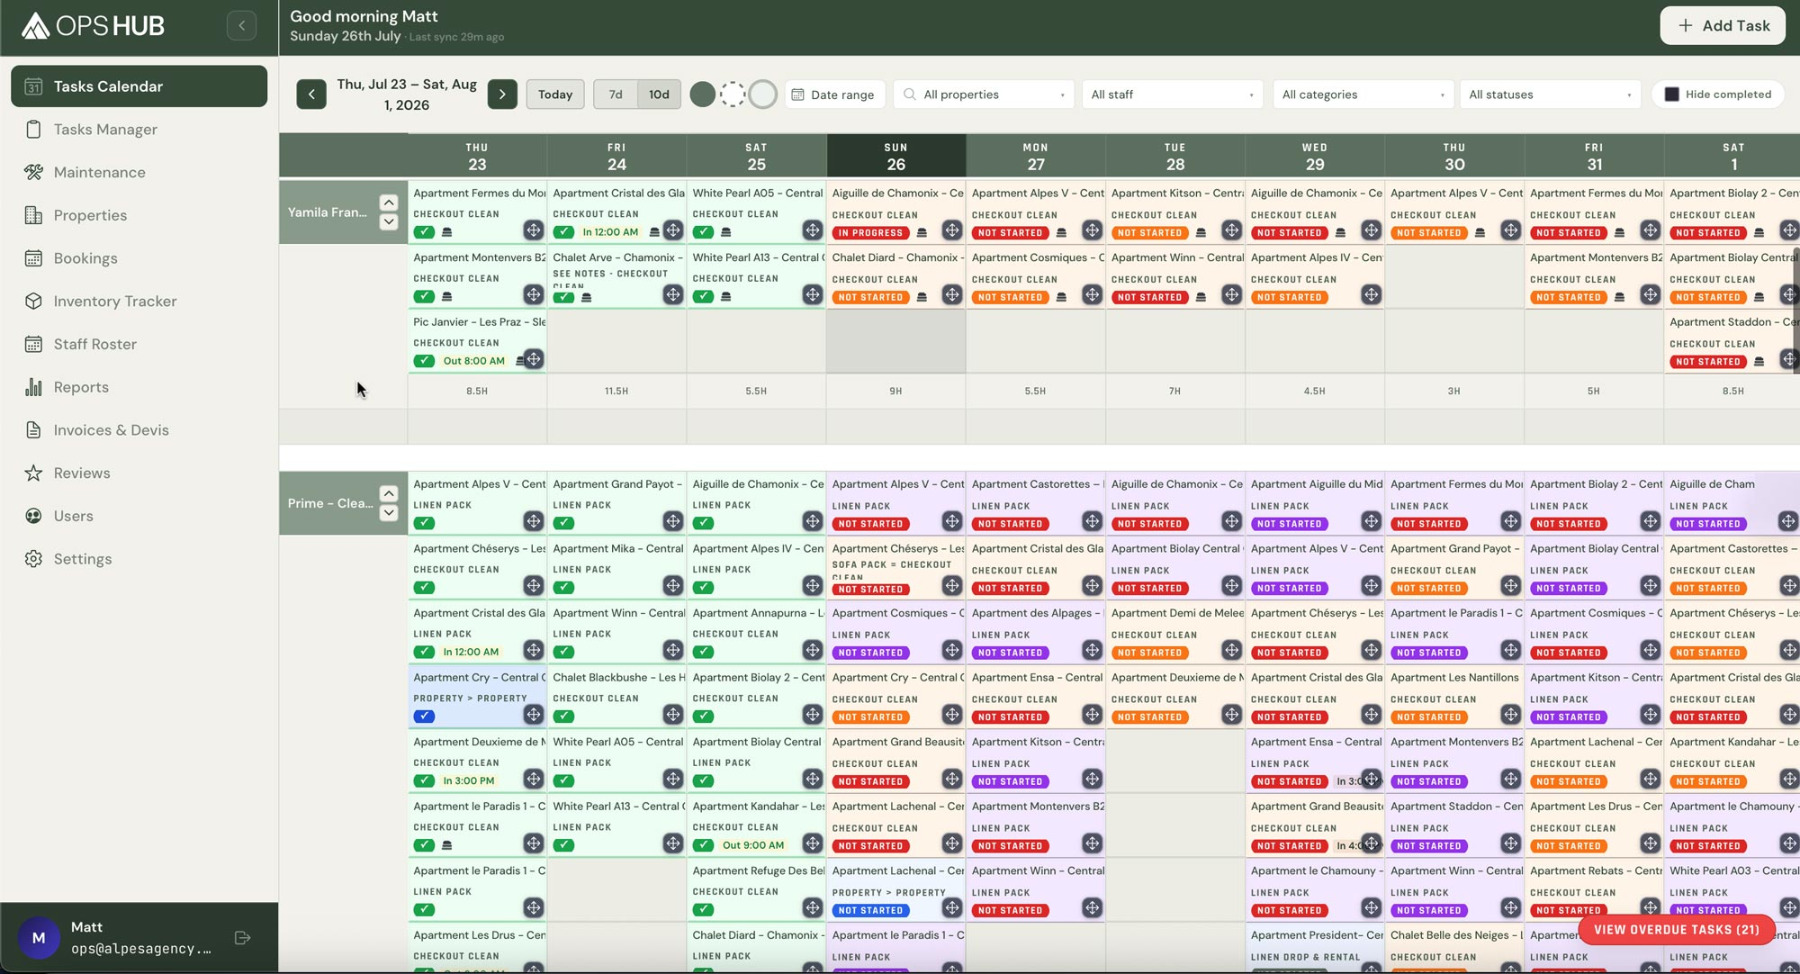
Task: Click the move handle on the Apartment Demi de Melee card
Action: click(1231, 650)
